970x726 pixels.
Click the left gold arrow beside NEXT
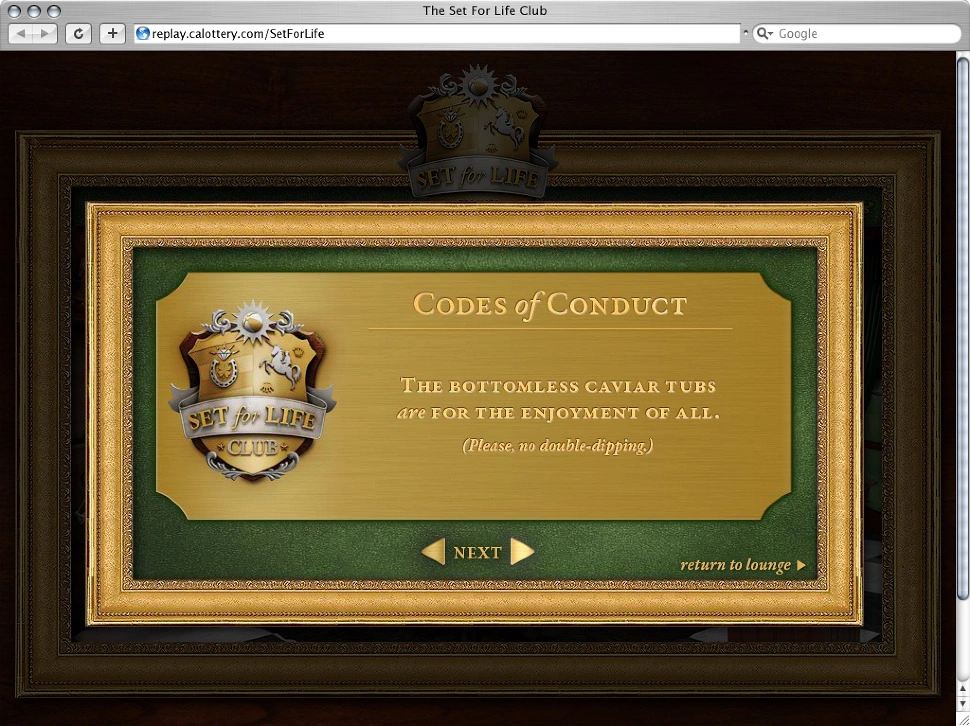433,551
